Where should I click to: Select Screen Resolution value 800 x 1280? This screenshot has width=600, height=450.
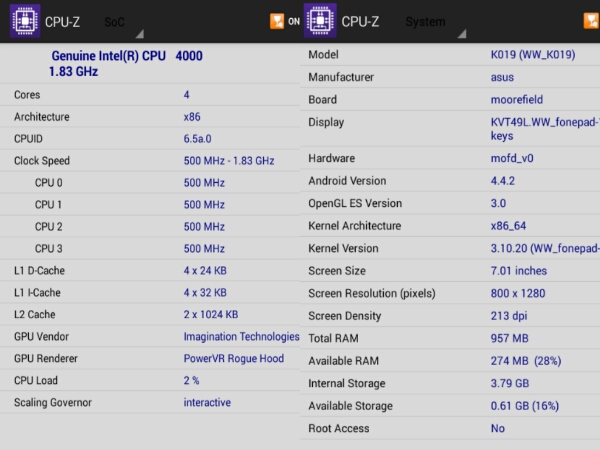518,293
